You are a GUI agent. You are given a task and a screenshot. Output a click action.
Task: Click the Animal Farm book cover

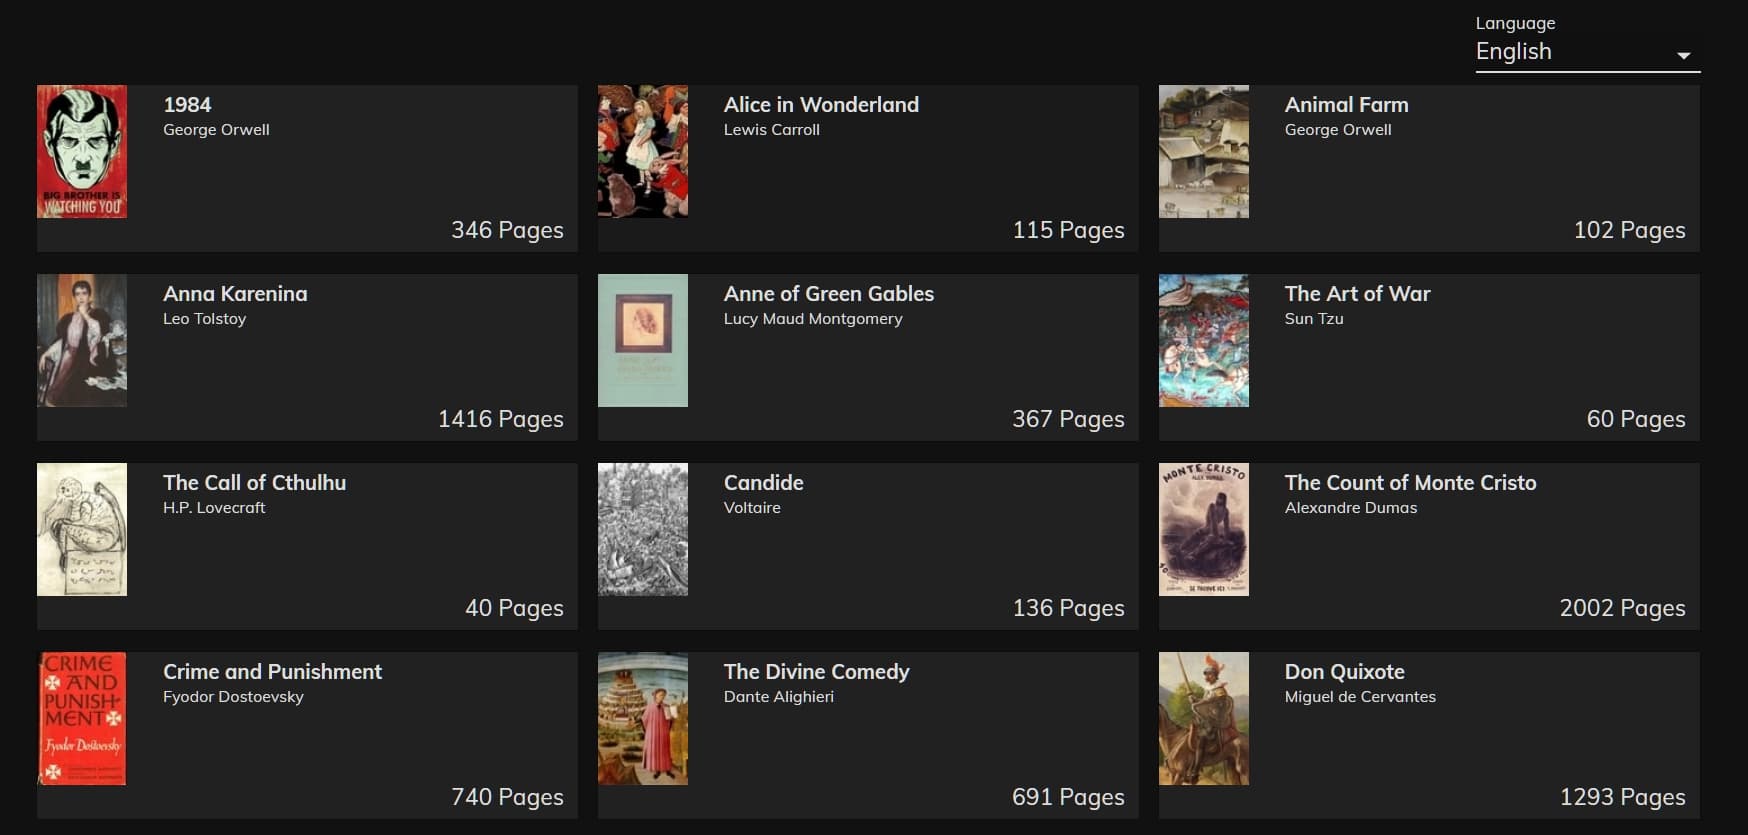click(1204, 151)
